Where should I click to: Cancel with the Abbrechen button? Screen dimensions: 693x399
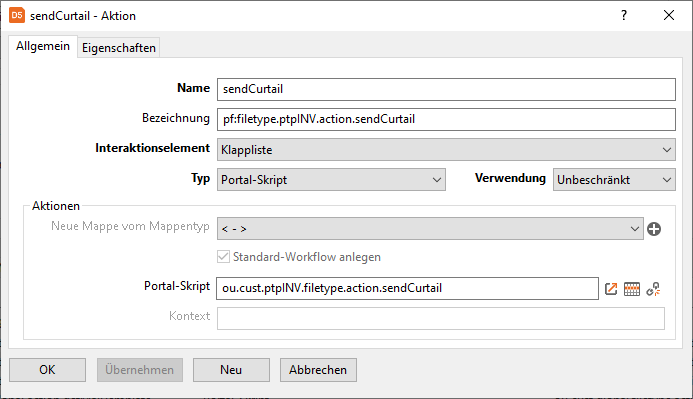pos(318,370)
